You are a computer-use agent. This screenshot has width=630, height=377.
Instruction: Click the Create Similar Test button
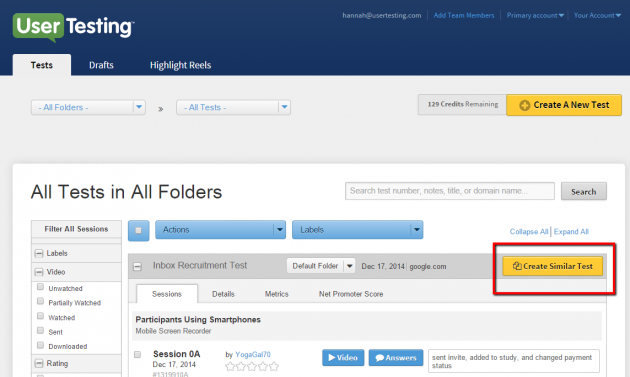coord(552,266)
